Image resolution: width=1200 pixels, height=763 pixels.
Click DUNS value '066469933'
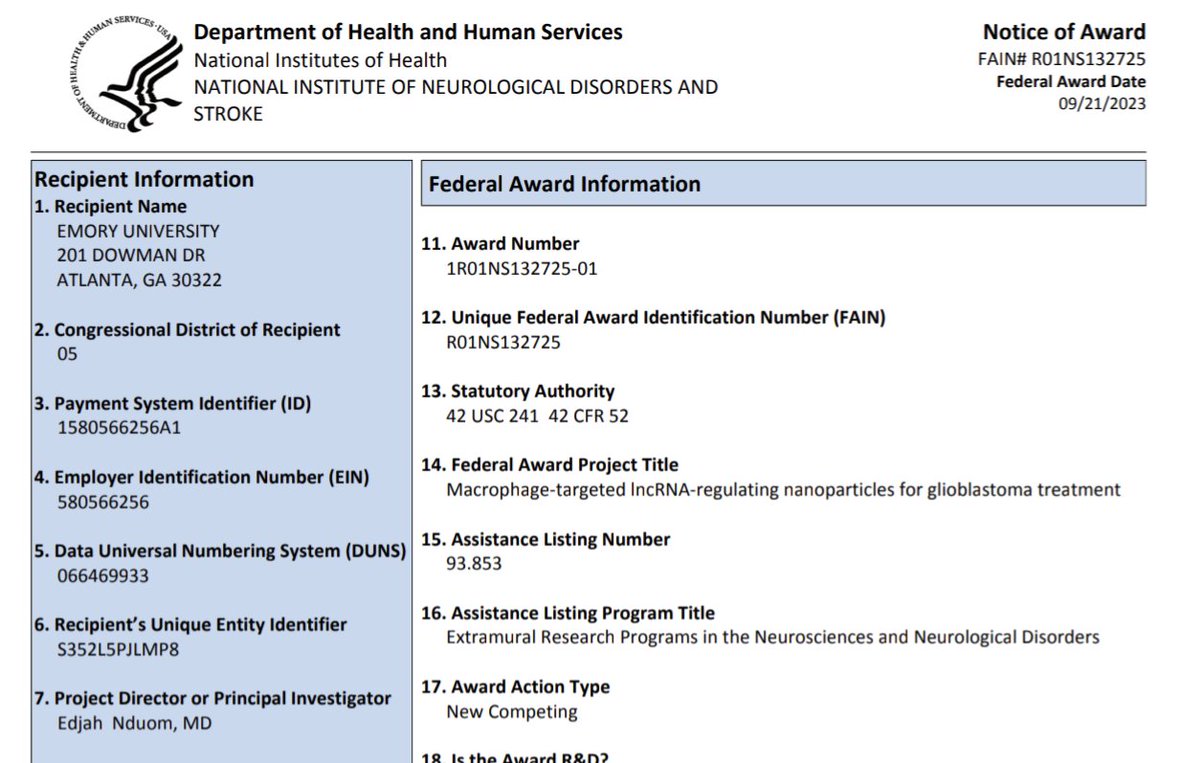pyautogui.click(x=103, y=576)
